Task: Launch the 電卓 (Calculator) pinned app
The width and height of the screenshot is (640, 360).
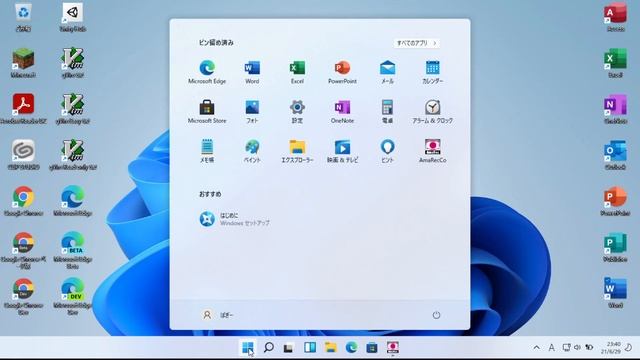Action: 387,111
